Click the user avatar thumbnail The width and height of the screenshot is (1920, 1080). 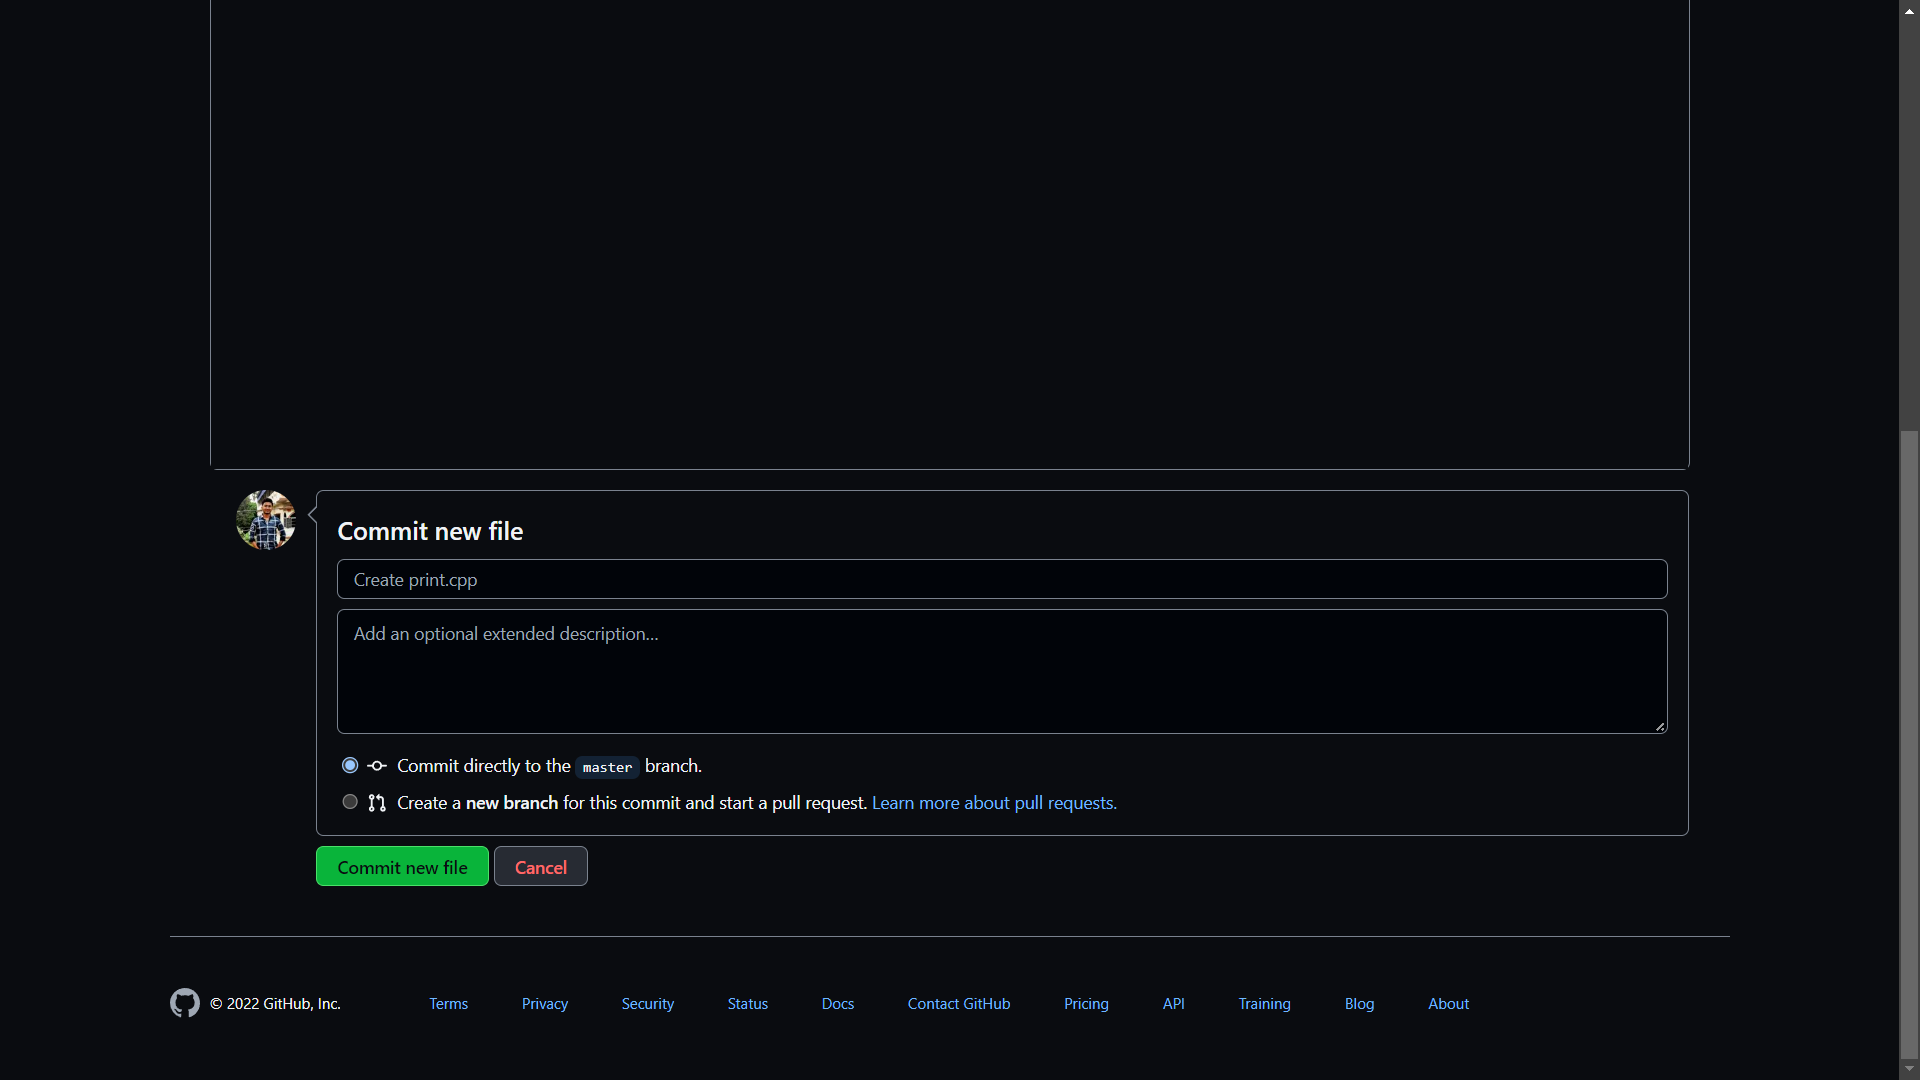pyautogui.click(x=266, y=520)
